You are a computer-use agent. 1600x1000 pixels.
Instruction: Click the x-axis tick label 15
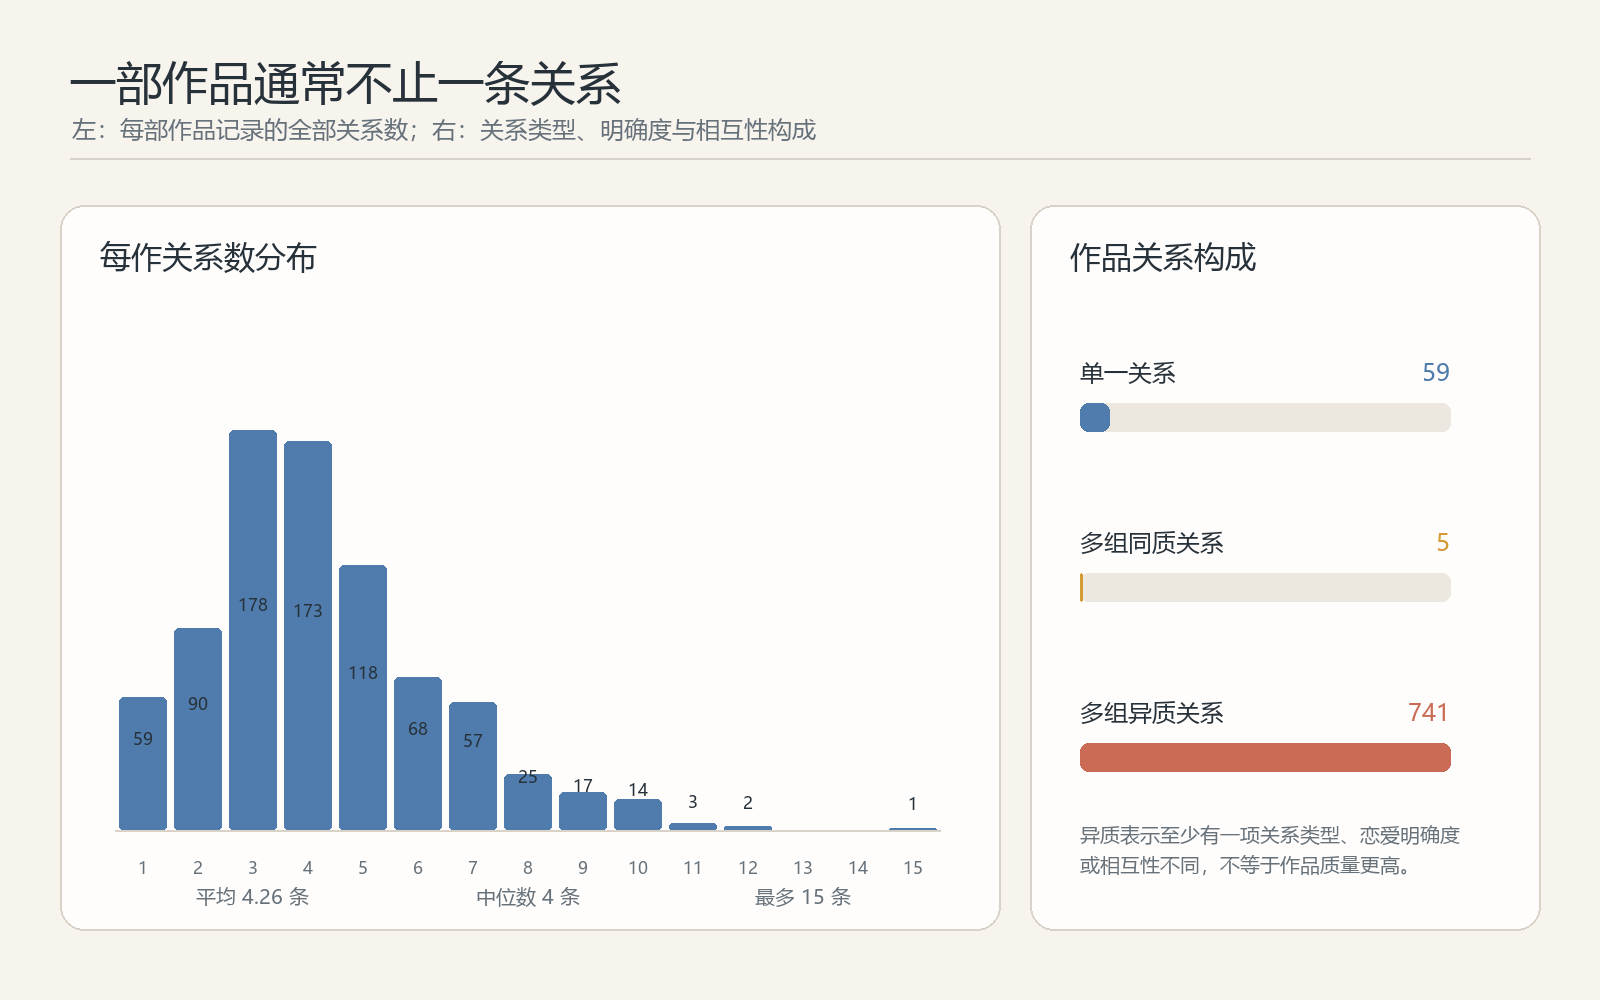pyautogui.click(x=913, y=868)
